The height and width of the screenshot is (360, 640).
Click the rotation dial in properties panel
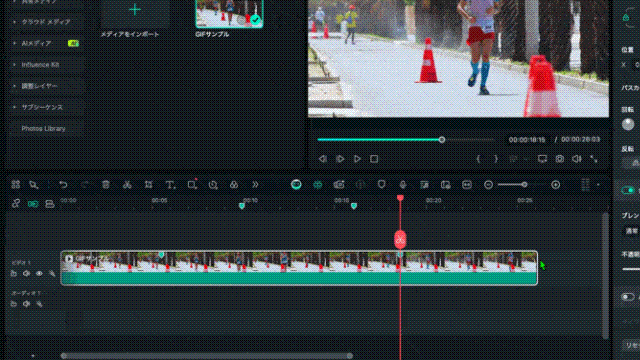(628, 124)
